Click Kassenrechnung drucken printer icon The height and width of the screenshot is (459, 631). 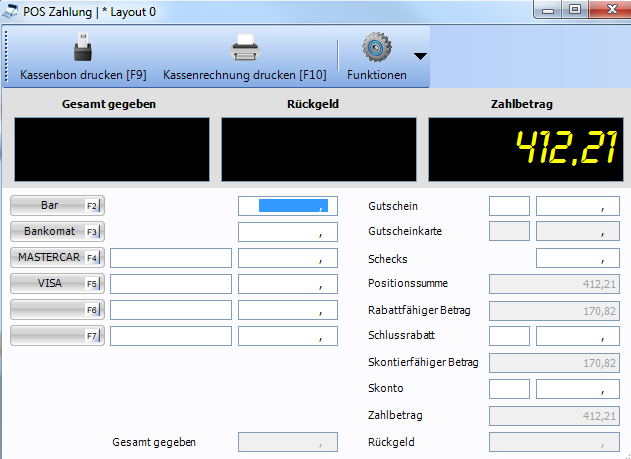coord(245,48)
